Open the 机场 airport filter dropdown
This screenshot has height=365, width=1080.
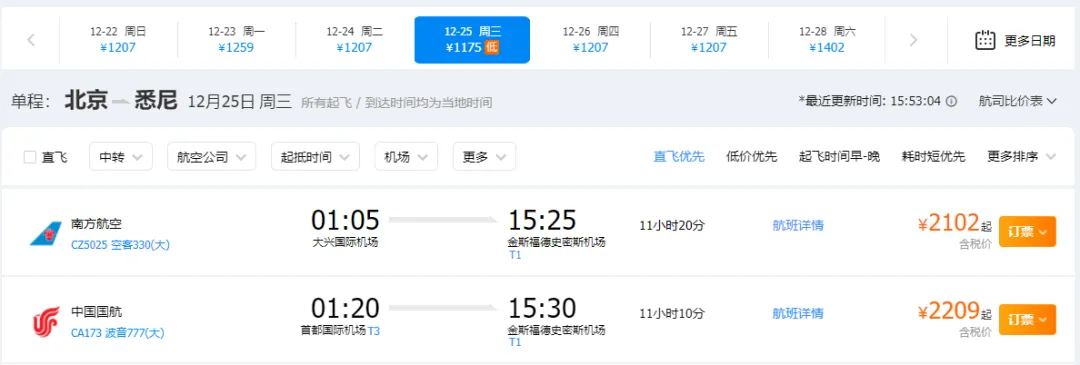pos(406,156)
